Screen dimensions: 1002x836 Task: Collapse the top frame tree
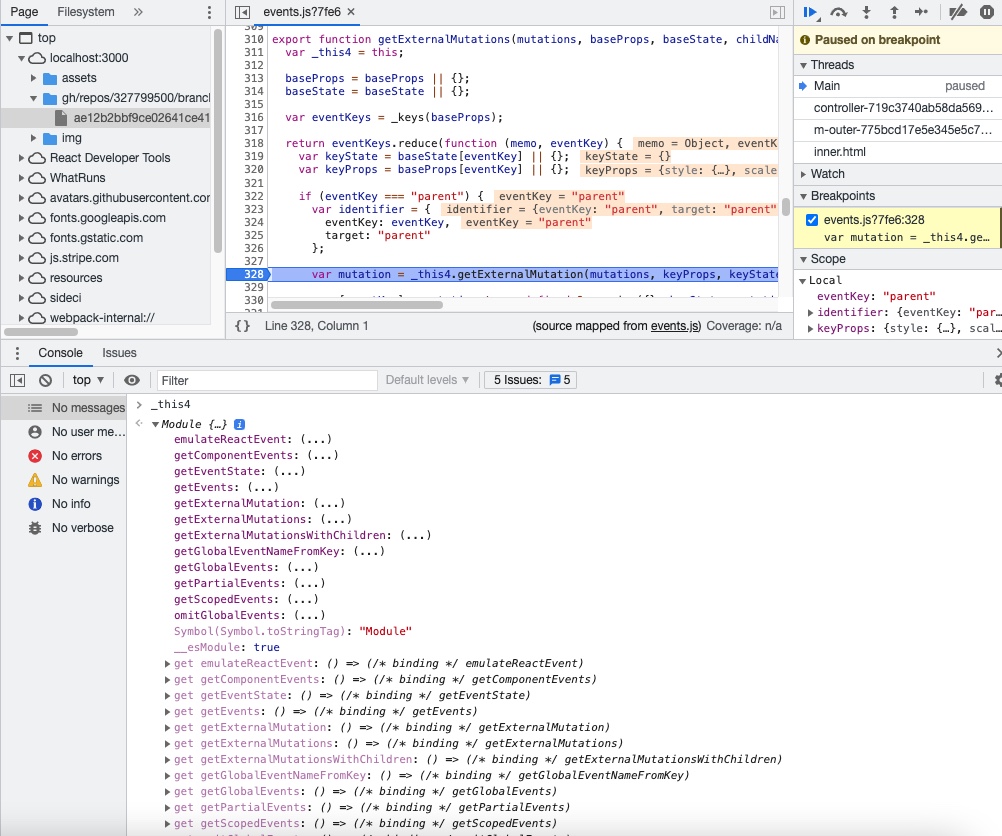click(10, 38)
